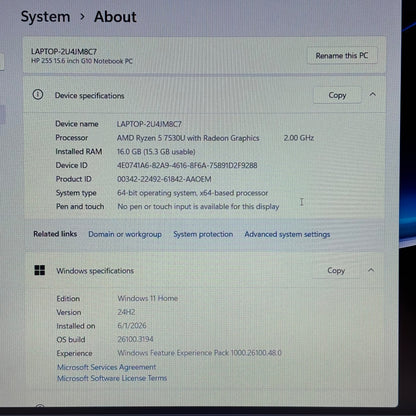This screenshot has width=416, height=416.
Task: Copy the device specifications
Action: pos(337,95)
